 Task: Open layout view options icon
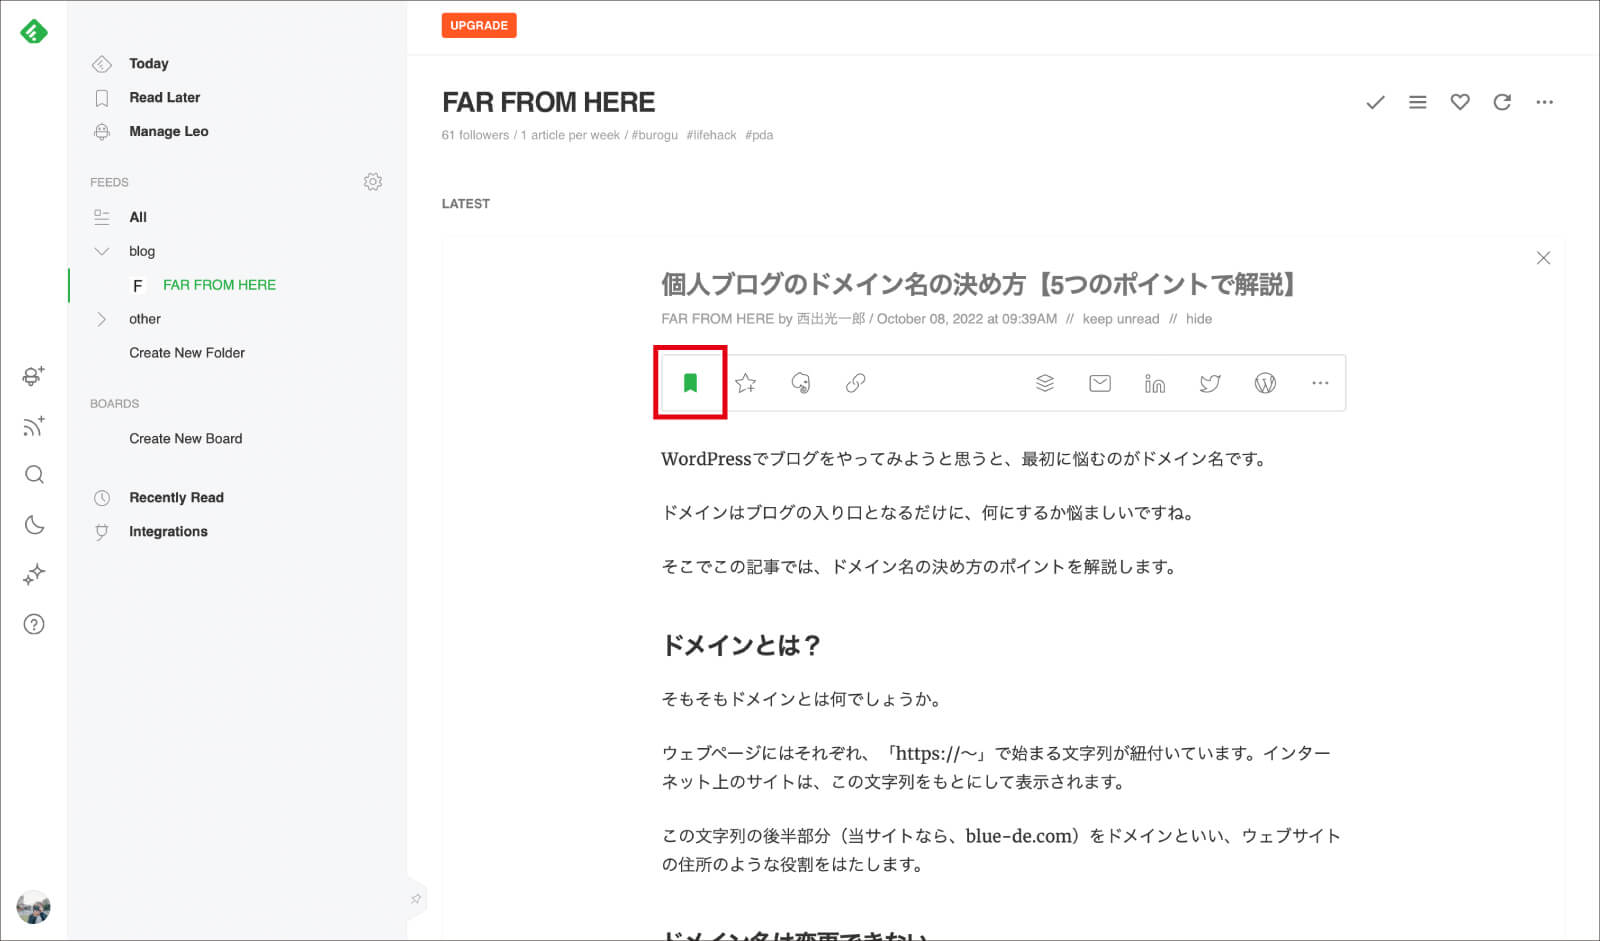coord(1417,102)
